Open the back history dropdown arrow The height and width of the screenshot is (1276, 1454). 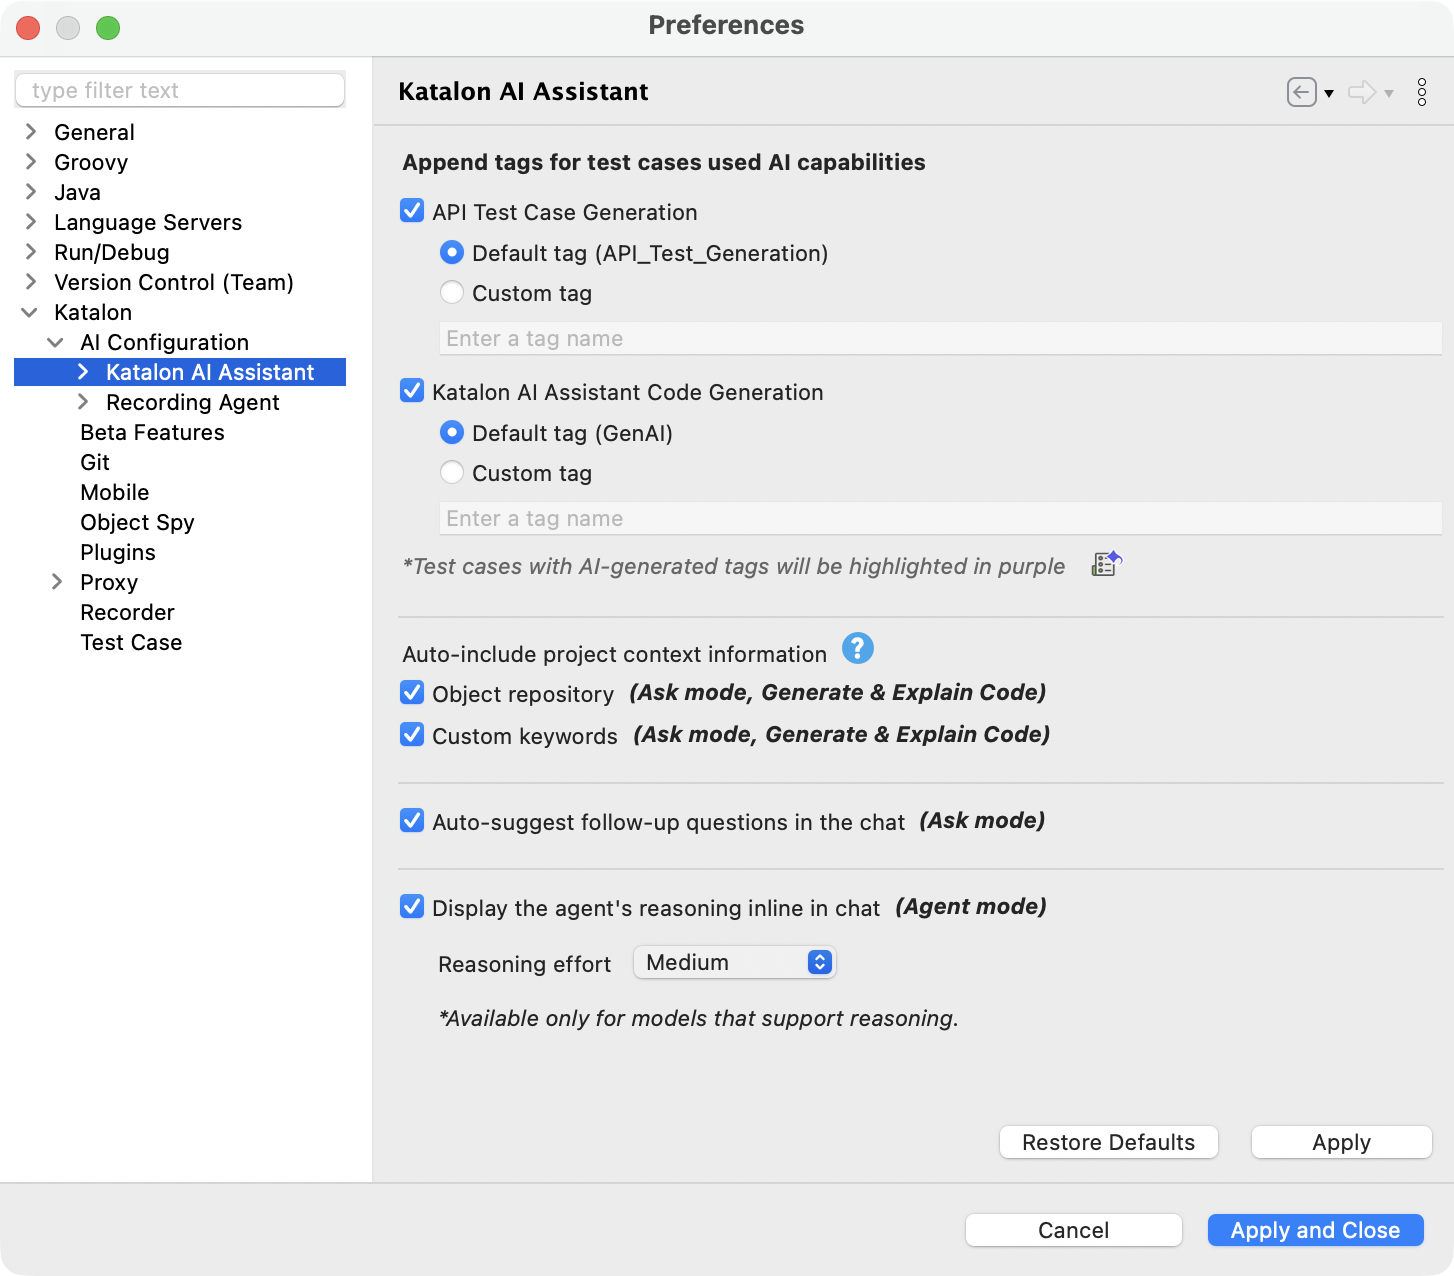pyautogui.click(x=1329, y=94)
